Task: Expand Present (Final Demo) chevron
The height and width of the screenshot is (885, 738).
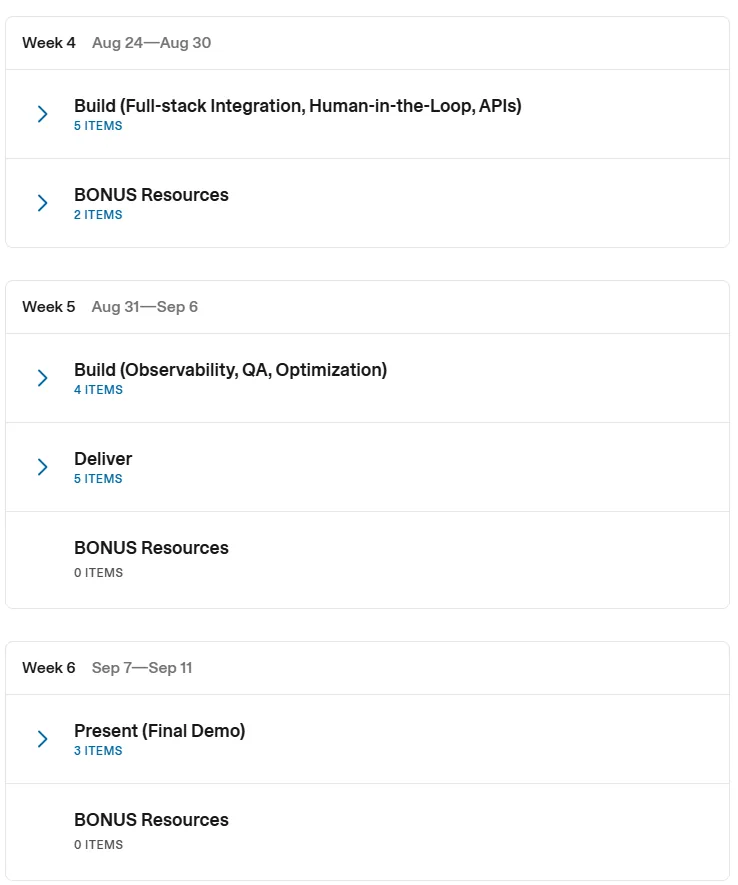Action: (x=42, y=739)
